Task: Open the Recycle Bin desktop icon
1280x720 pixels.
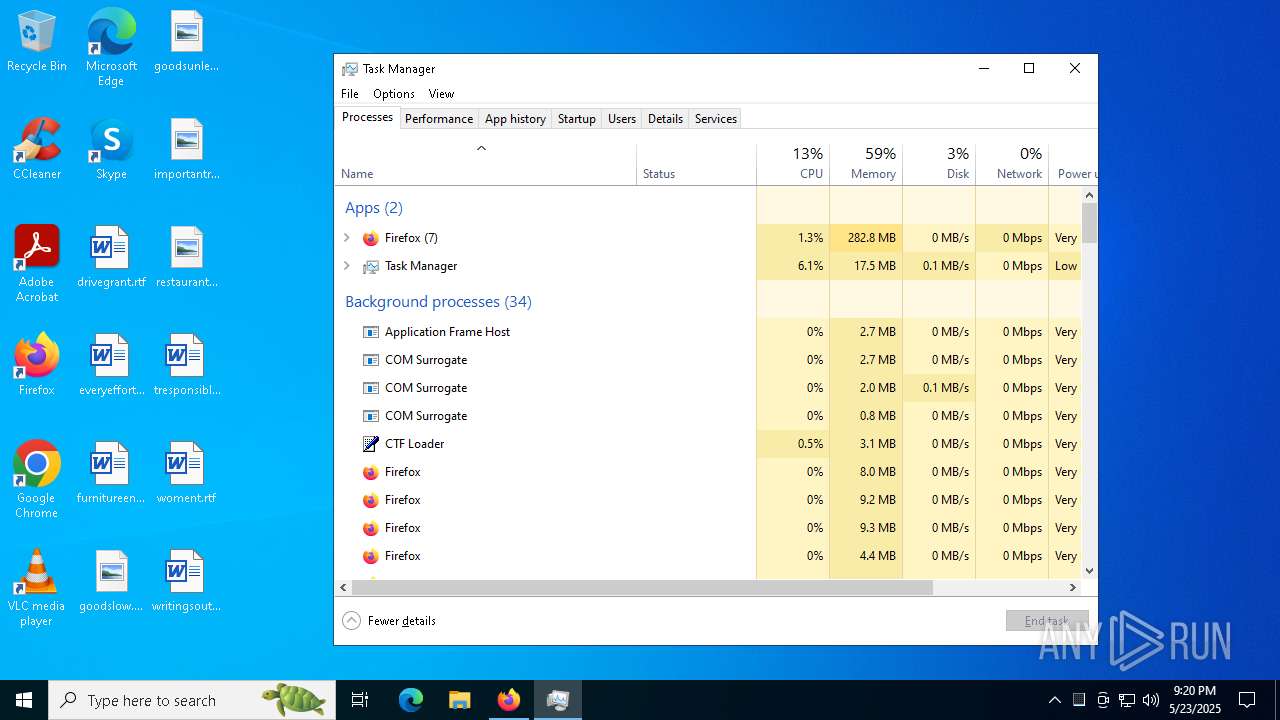Action: pyautogui.click(x=37, y=42)
